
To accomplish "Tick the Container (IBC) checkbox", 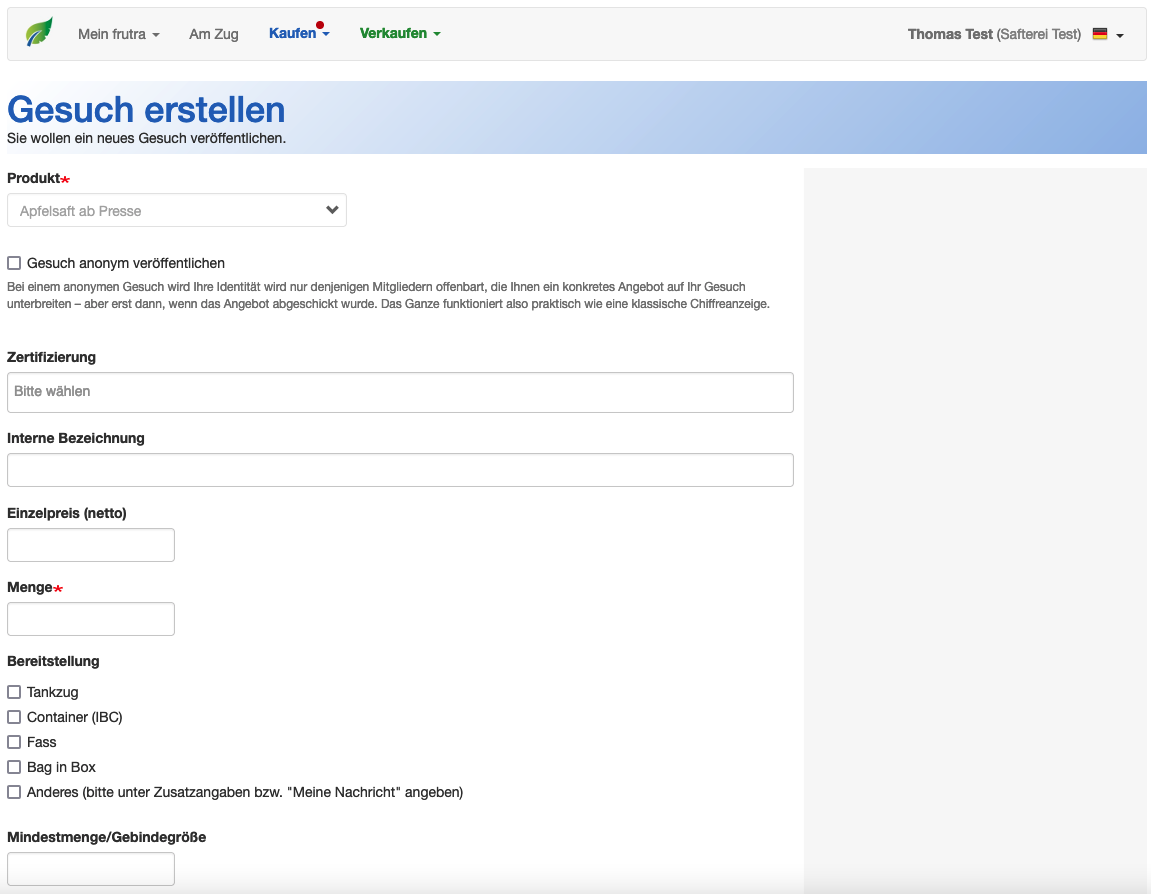I will pyautogui.click(x=14, y=717).
